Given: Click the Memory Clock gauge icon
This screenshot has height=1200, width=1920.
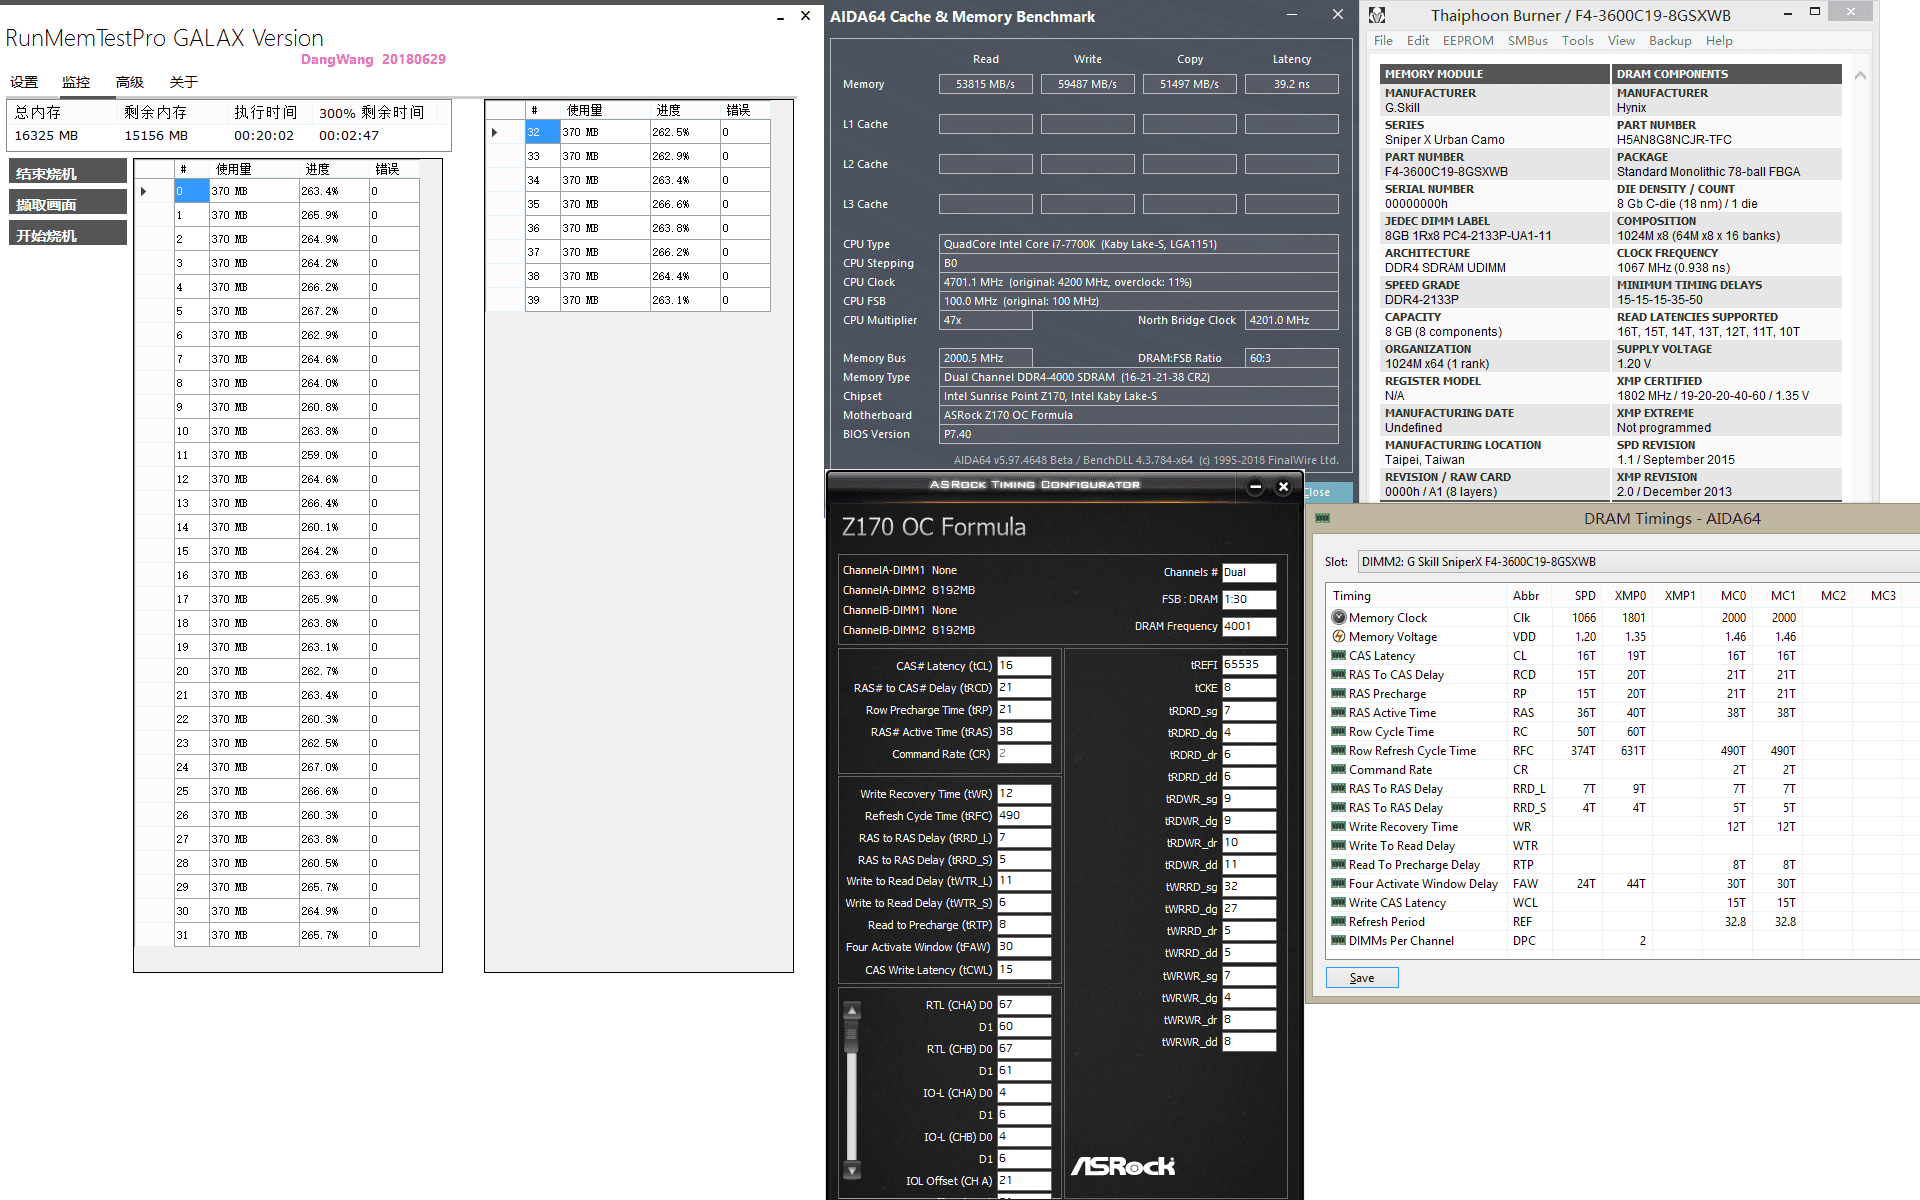Looking at the screenshot, I should click(x=1338, y=618).
